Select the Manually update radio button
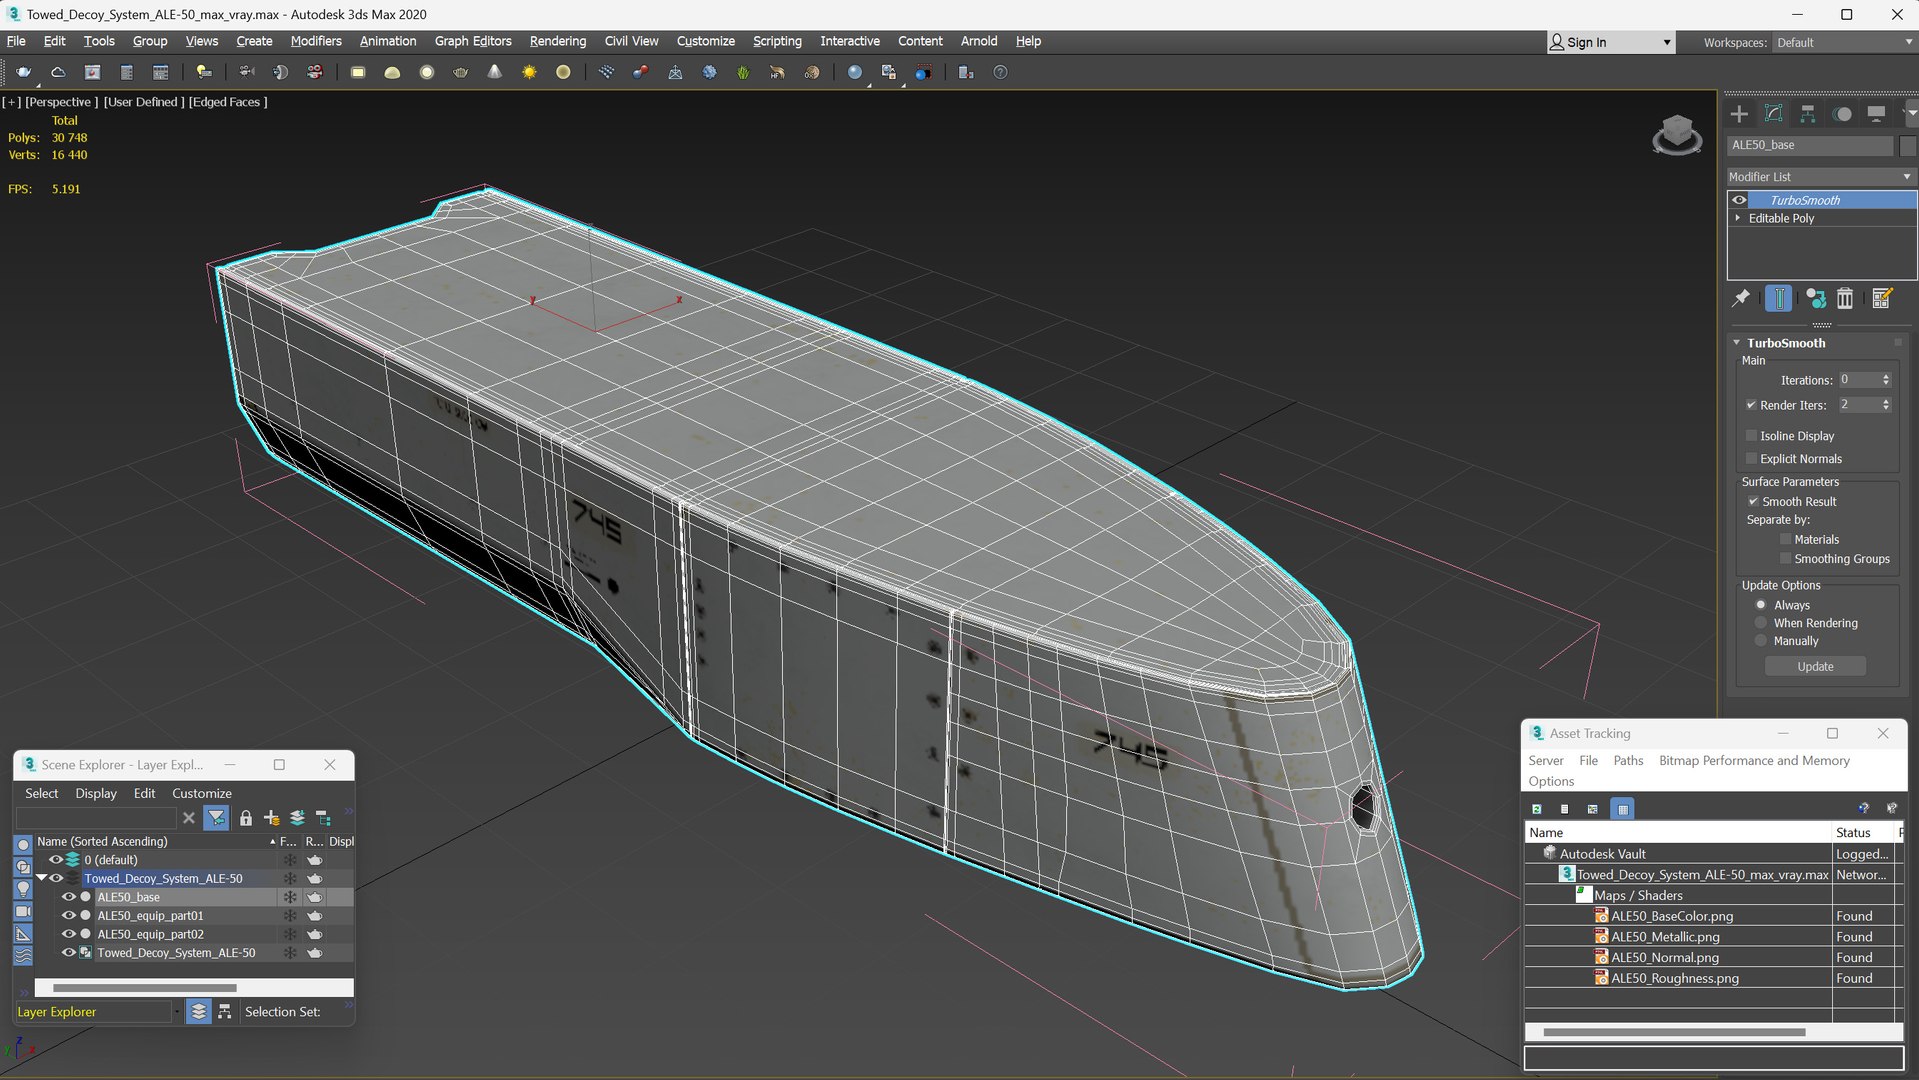This screenshot has height=1080, width=1919. (1761, 641)
